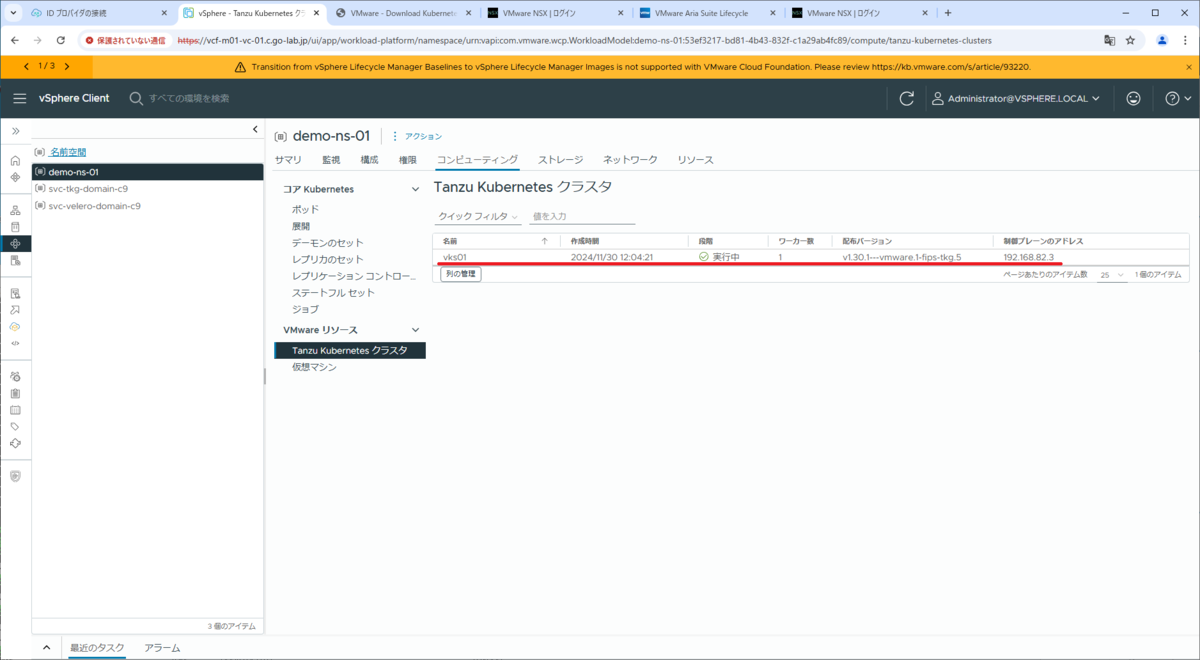The height and width of the screenshot is (660, 1200).
Task: Switch to 構成 tab
Action: (369, 160)
